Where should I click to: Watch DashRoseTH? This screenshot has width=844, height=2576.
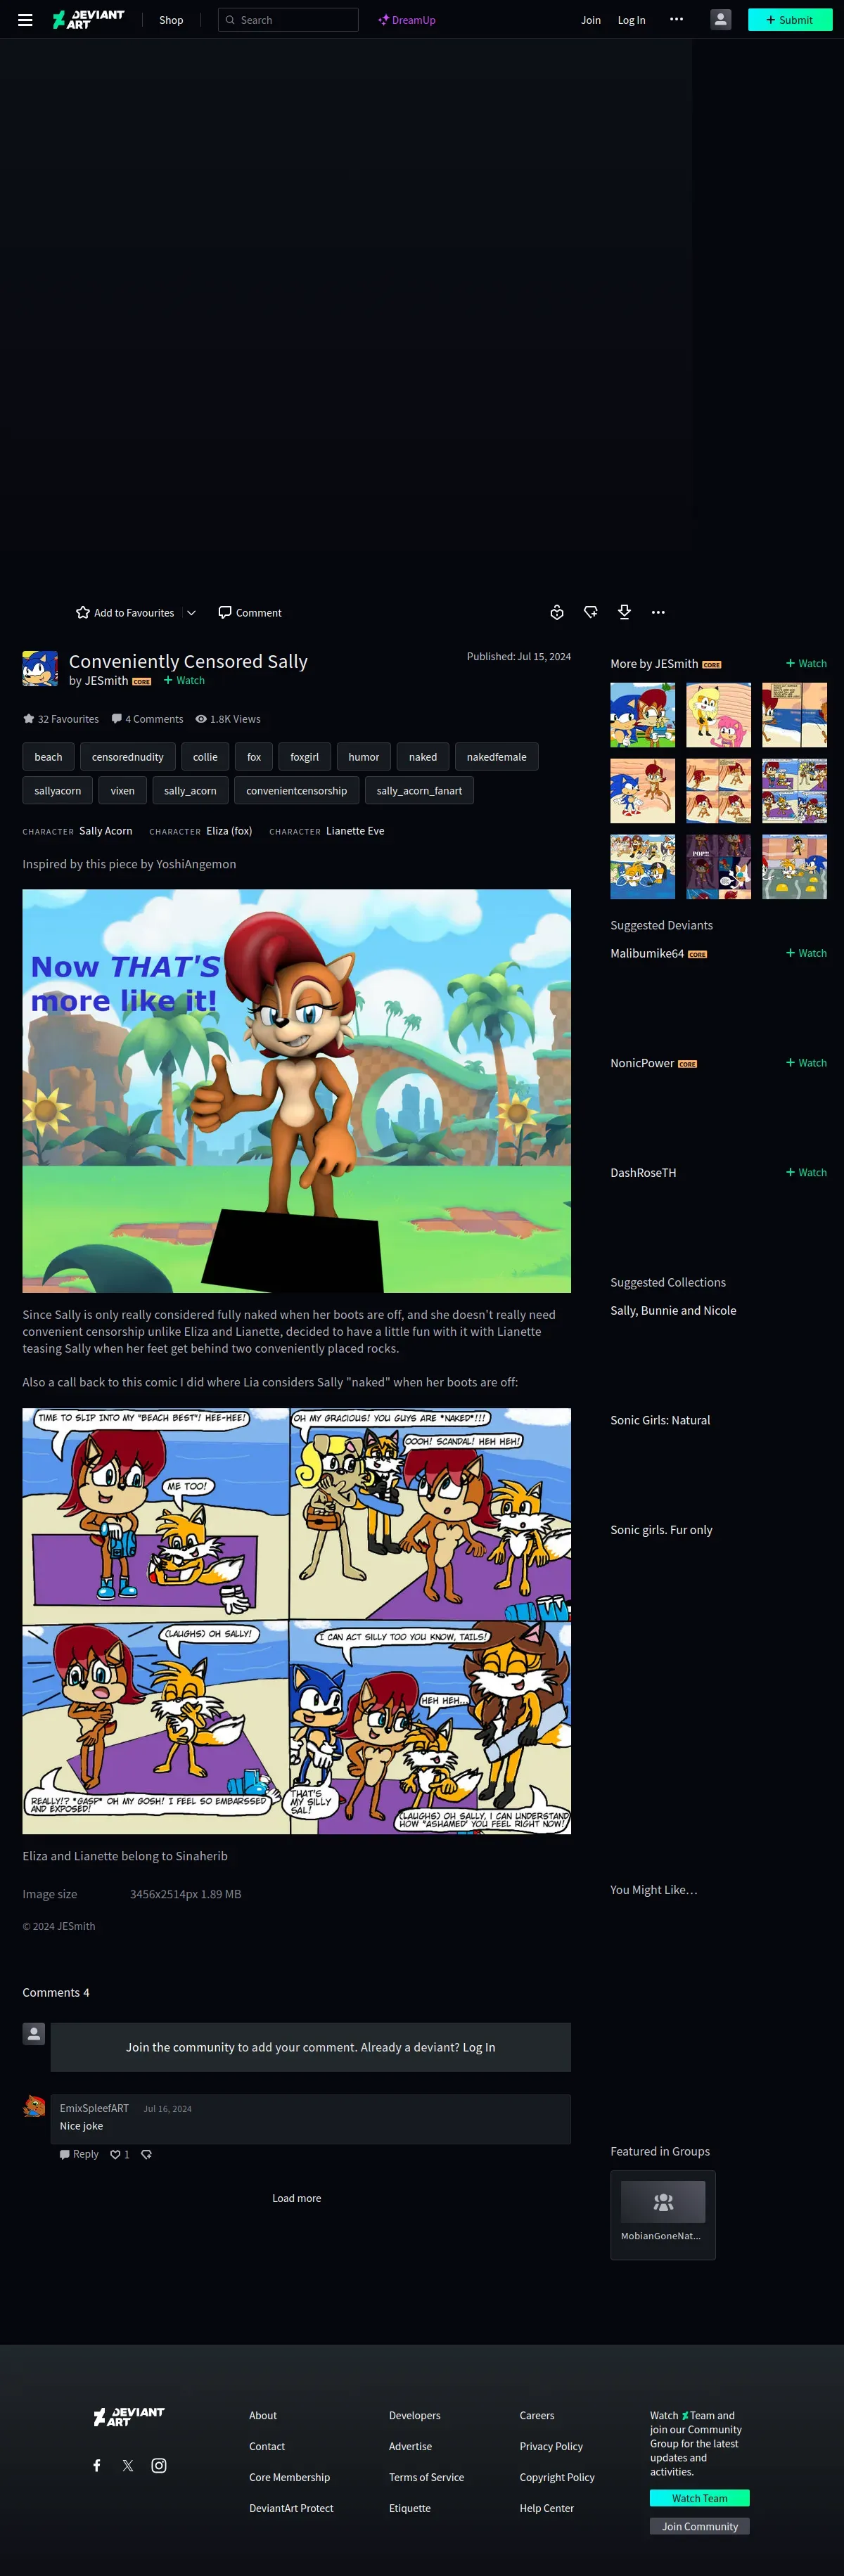(x=806, y=1173)
